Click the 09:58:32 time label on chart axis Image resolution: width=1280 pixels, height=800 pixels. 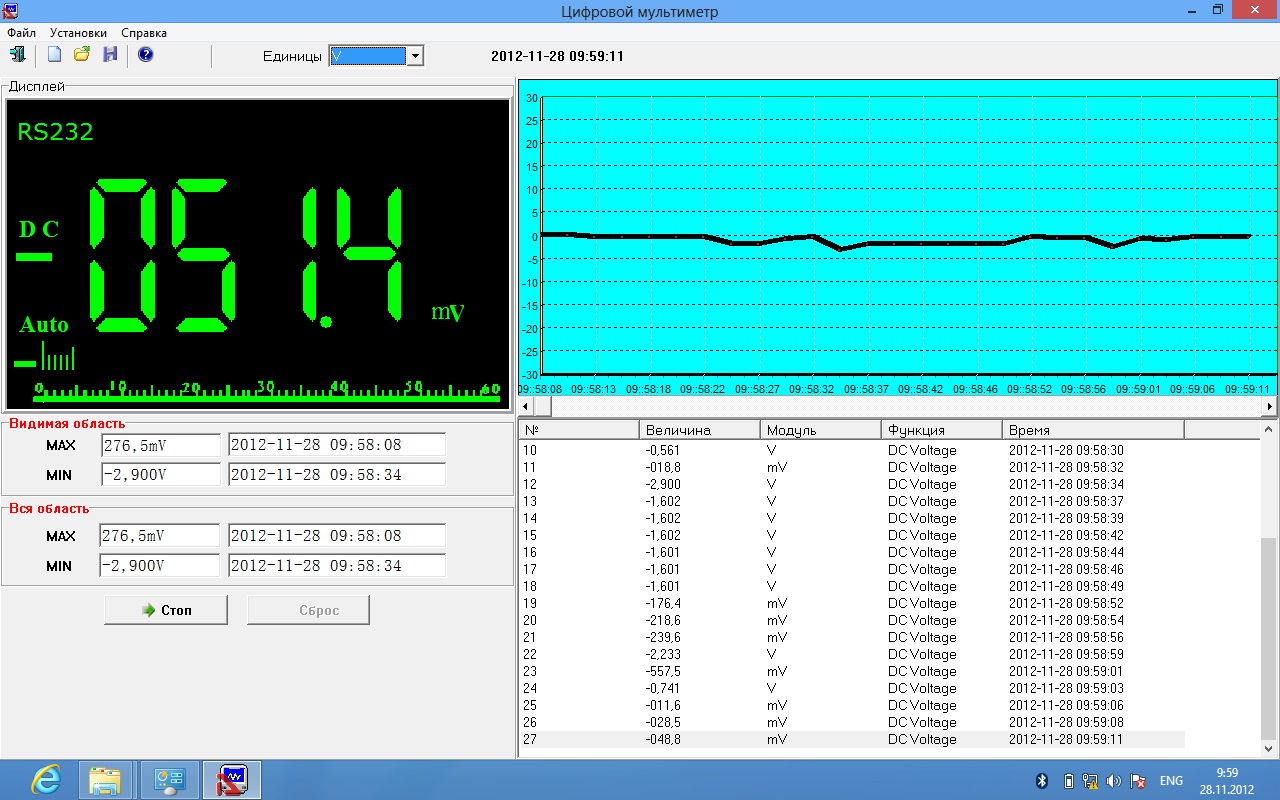pos(811,389)
